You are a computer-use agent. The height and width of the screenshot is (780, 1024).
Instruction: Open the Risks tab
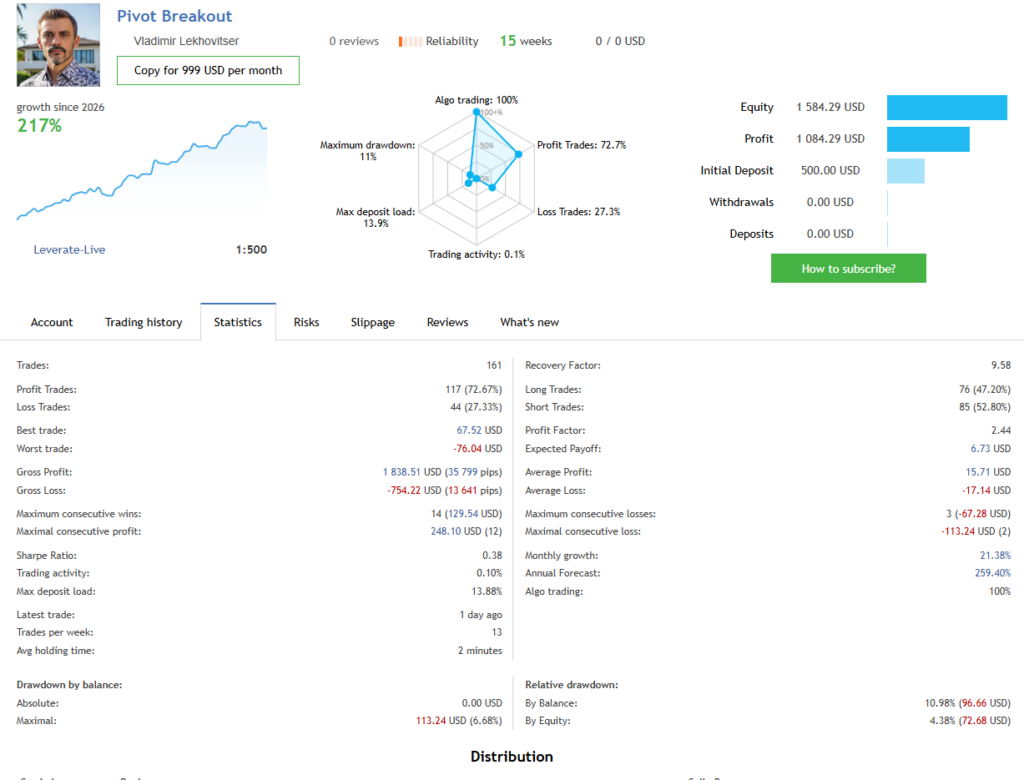point(306,322)
